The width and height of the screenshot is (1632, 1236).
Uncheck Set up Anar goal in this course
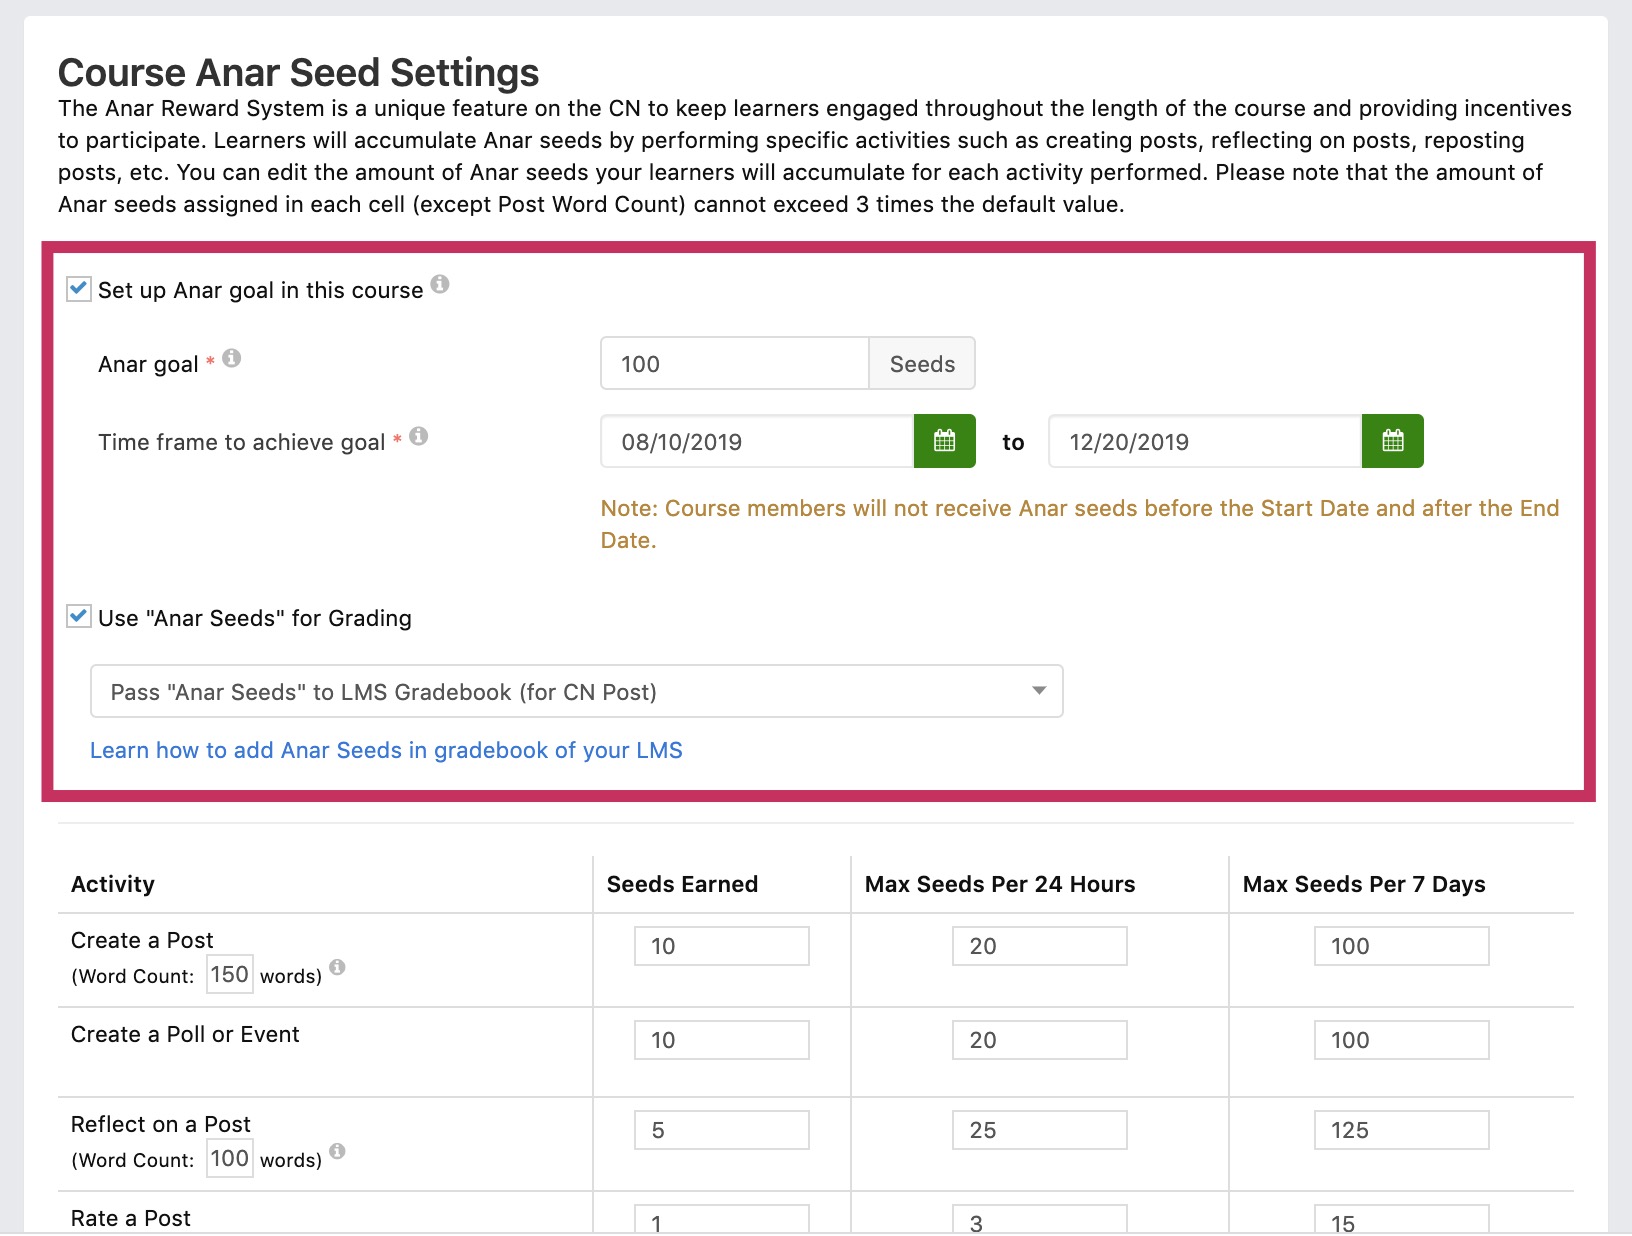click(x=79, y=289)
